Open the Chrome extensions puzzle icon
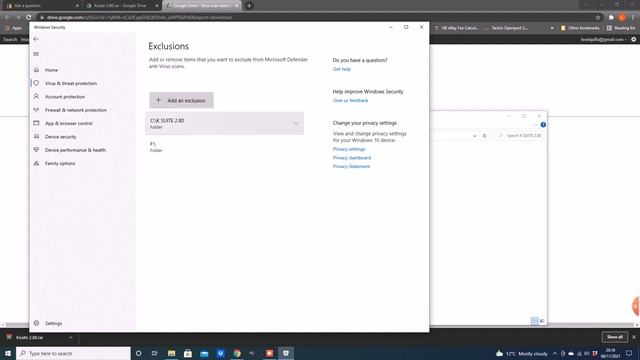Screen dimensions: 640x360 coord(611,18)
